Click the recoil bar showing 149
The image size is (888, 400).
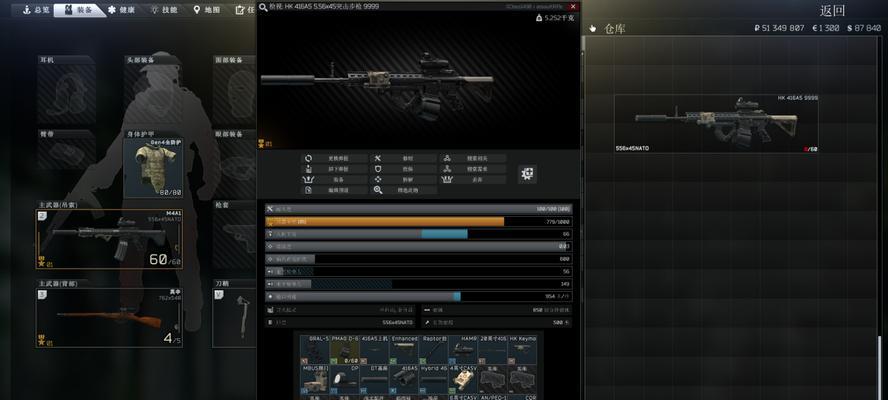tap(419, 284)
